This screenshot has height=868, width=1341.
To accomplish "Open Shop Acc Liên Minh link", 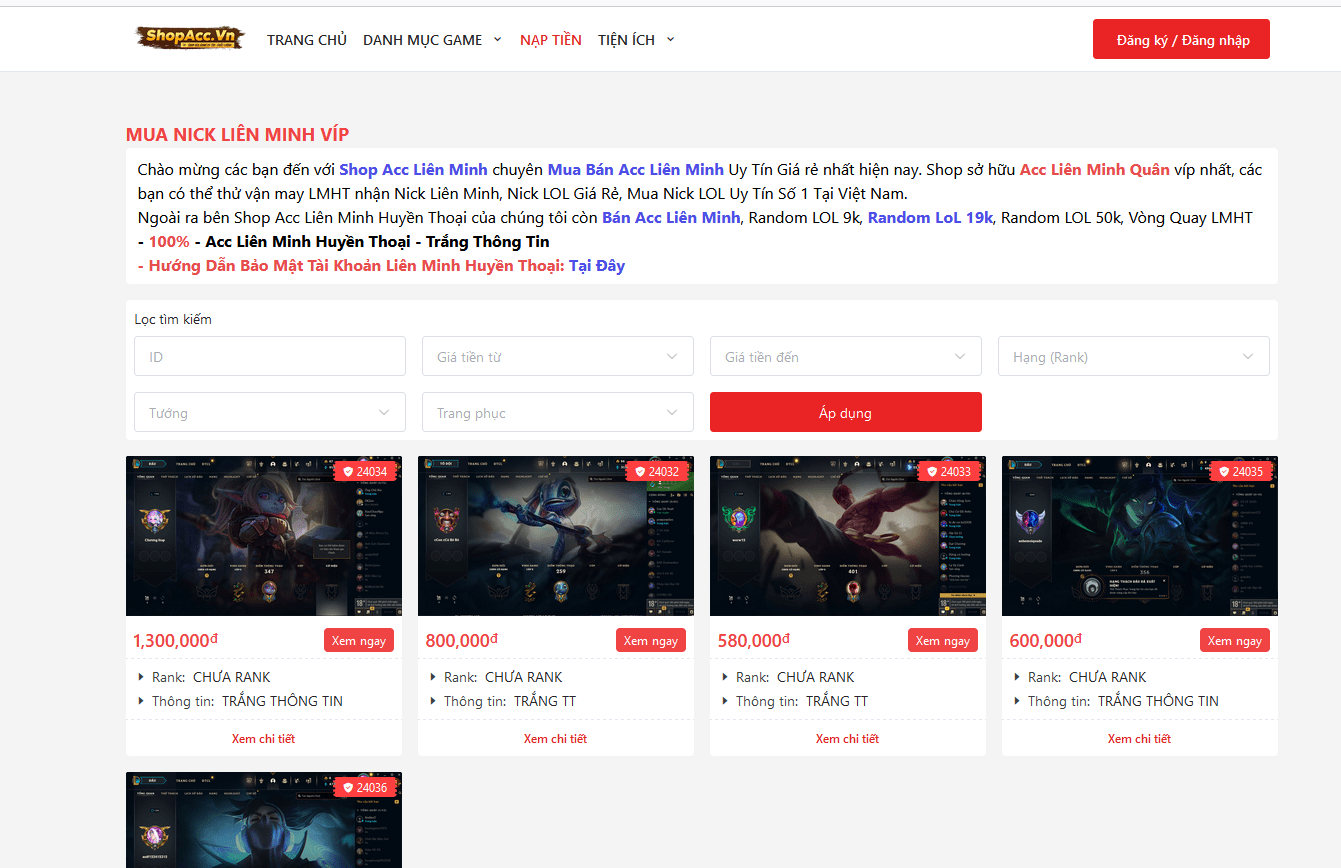I will click(413, 170).
